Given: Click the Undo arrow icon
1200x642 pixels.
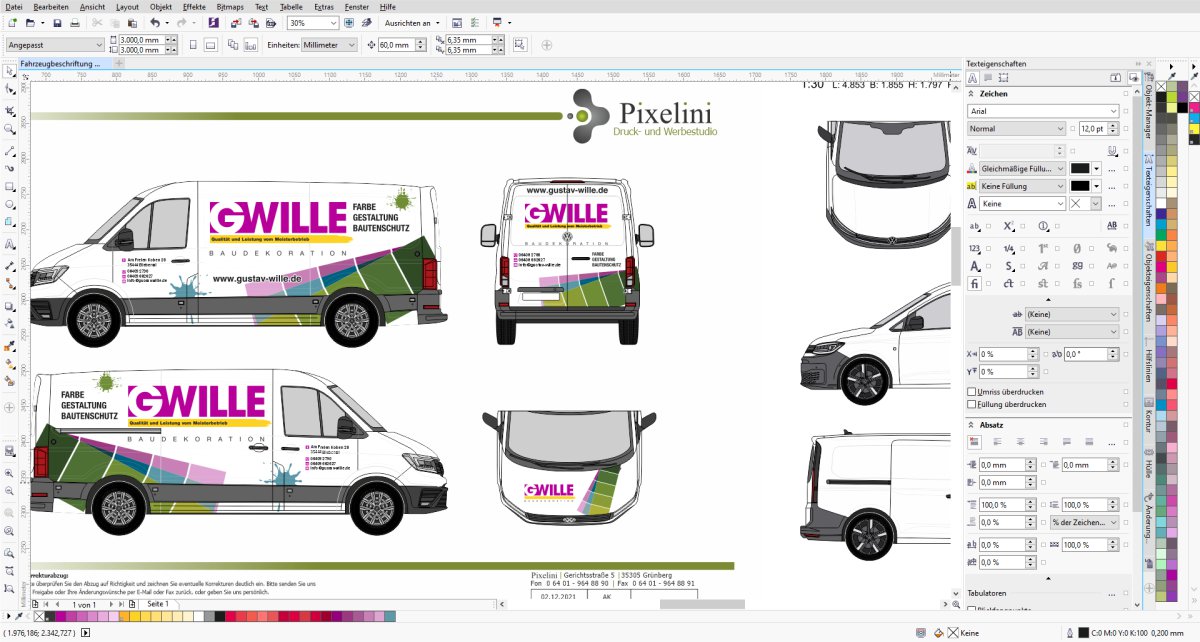Looking at the screenshot, I should 154,22.
